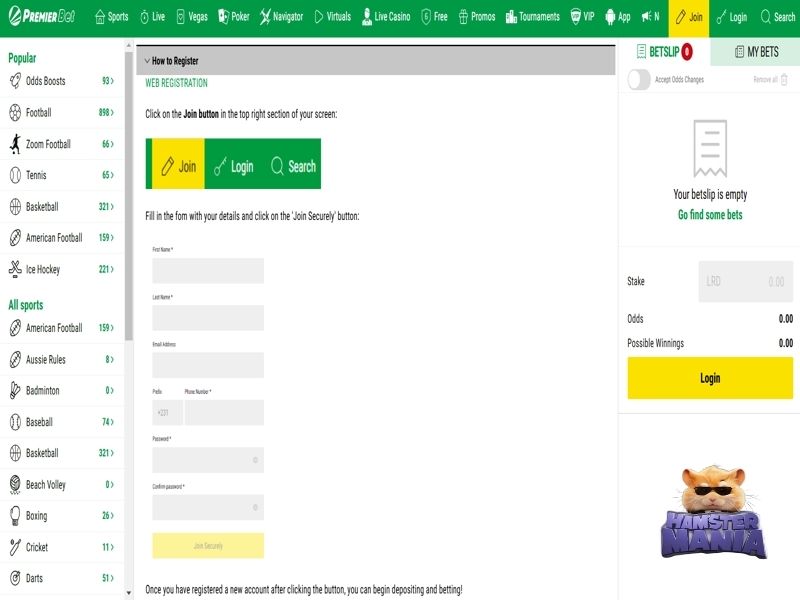Viewport: 800px width, 600px height.
Task: Switch to the BETSLIP tab
Action: click(664, 52)
